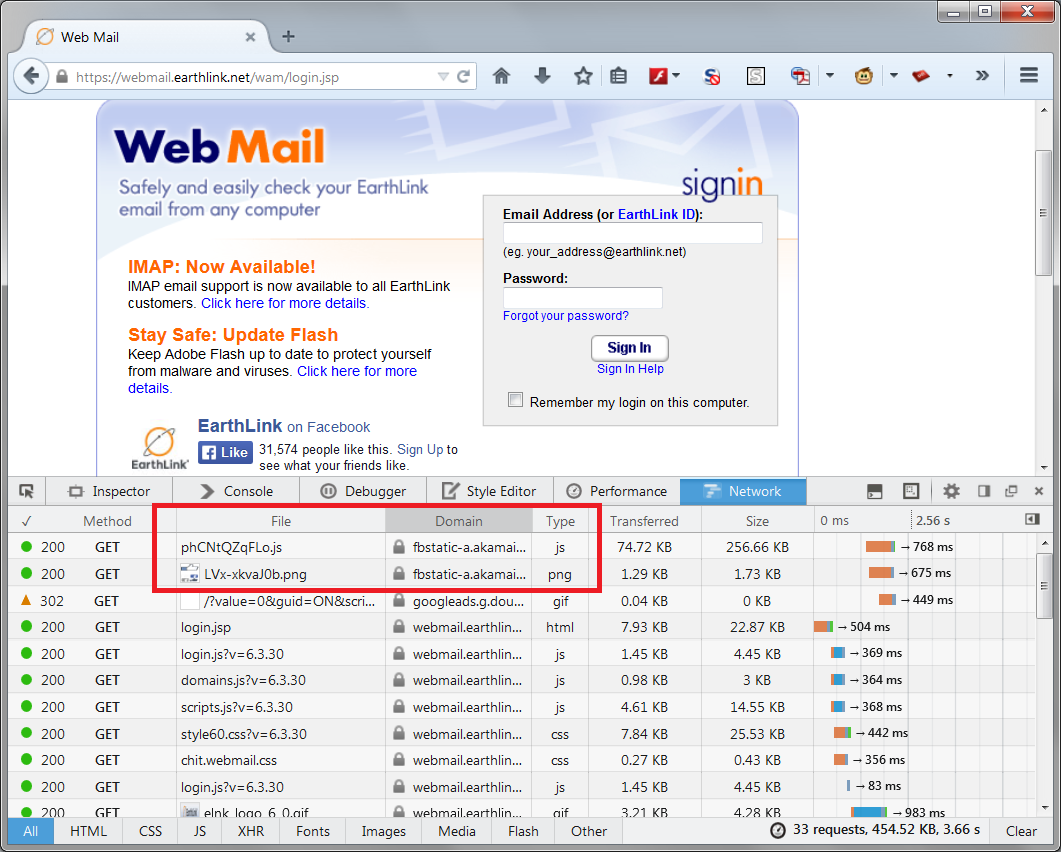Open DevTools settings gear
The width and height of the screenshot is (1061, 852).
point(951,491)
